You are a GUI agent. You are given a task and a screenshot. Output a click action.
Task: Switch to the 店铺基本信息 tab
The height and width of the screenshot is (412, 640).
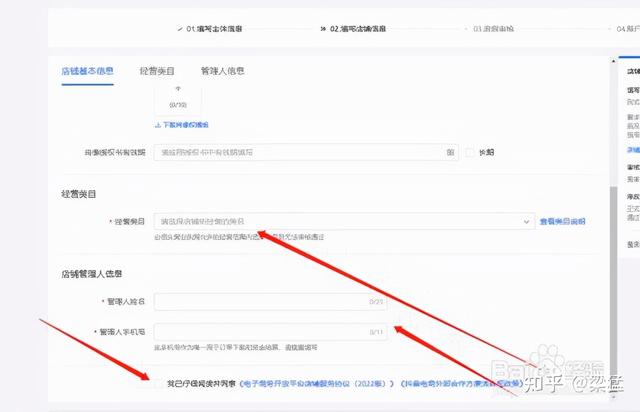[87, 72]
